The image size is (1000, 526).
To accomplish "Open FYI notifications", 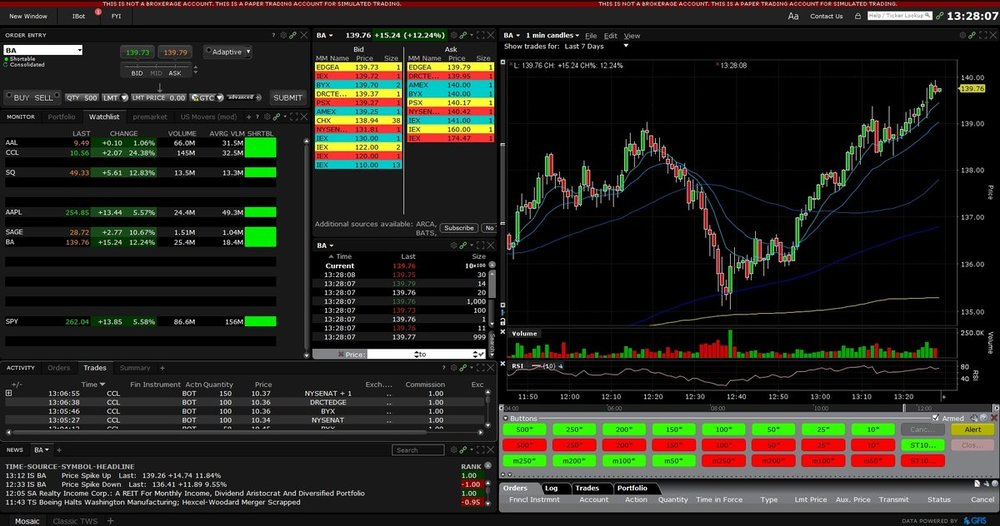I will coord(116,16).
